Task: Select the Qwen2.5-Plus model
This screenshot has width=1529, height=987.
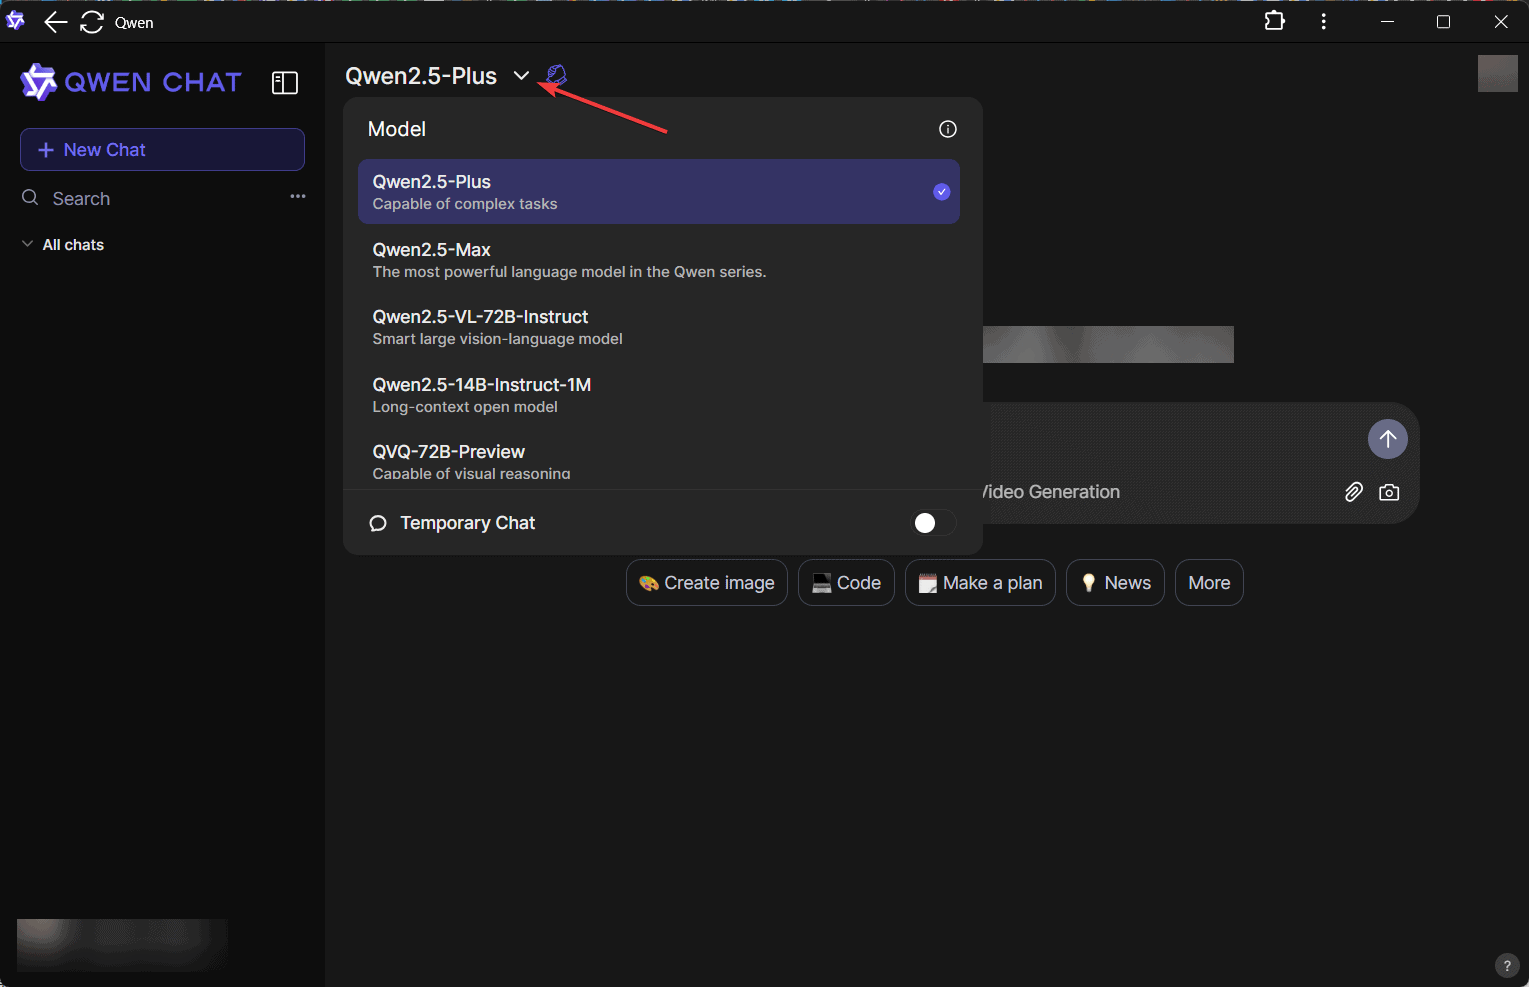Action: (659, 192)
